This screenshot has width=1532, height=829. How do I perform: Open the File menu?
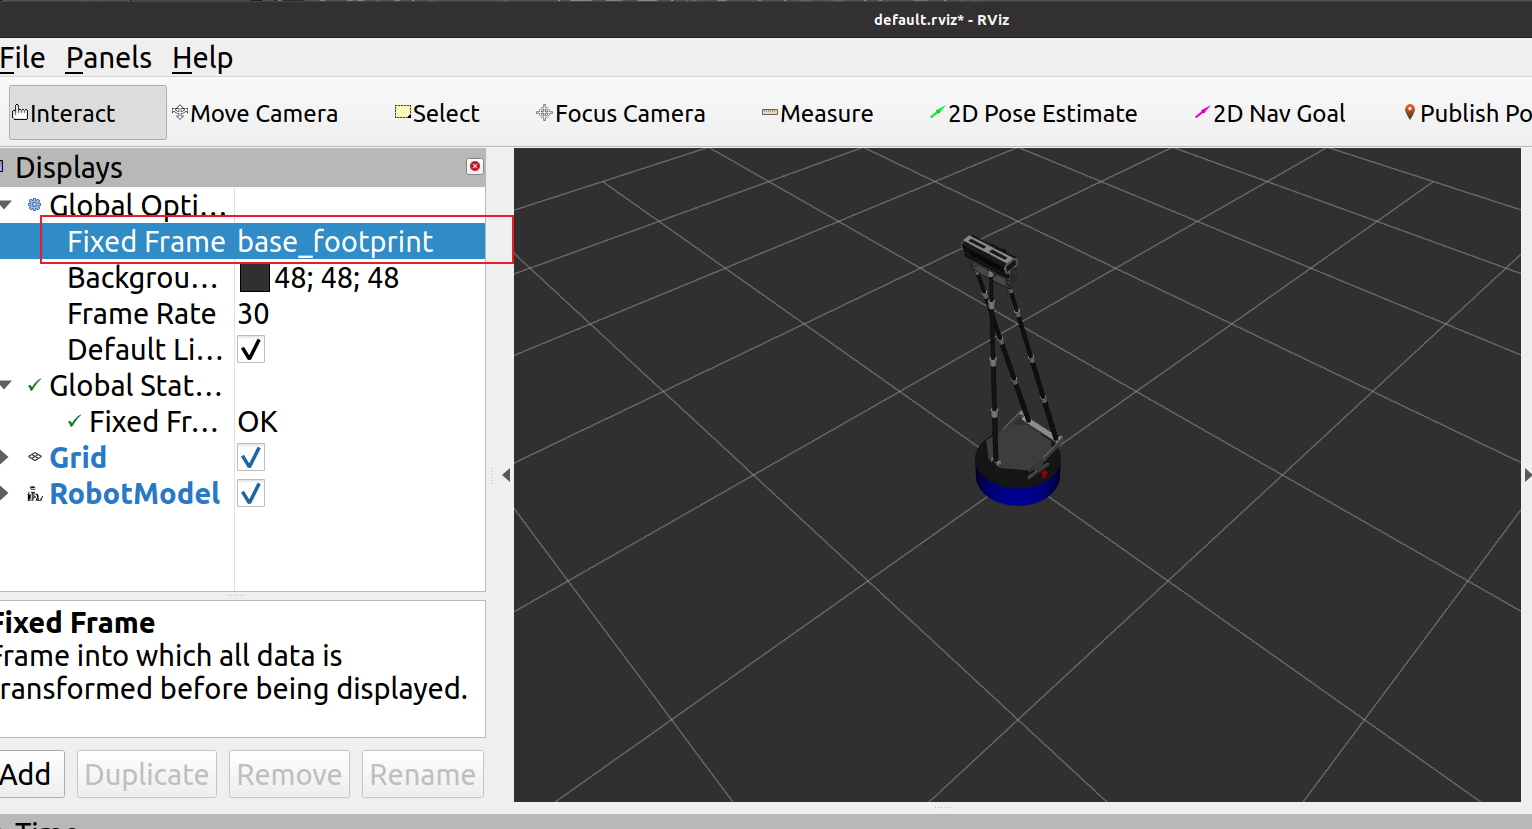(22, 58)
